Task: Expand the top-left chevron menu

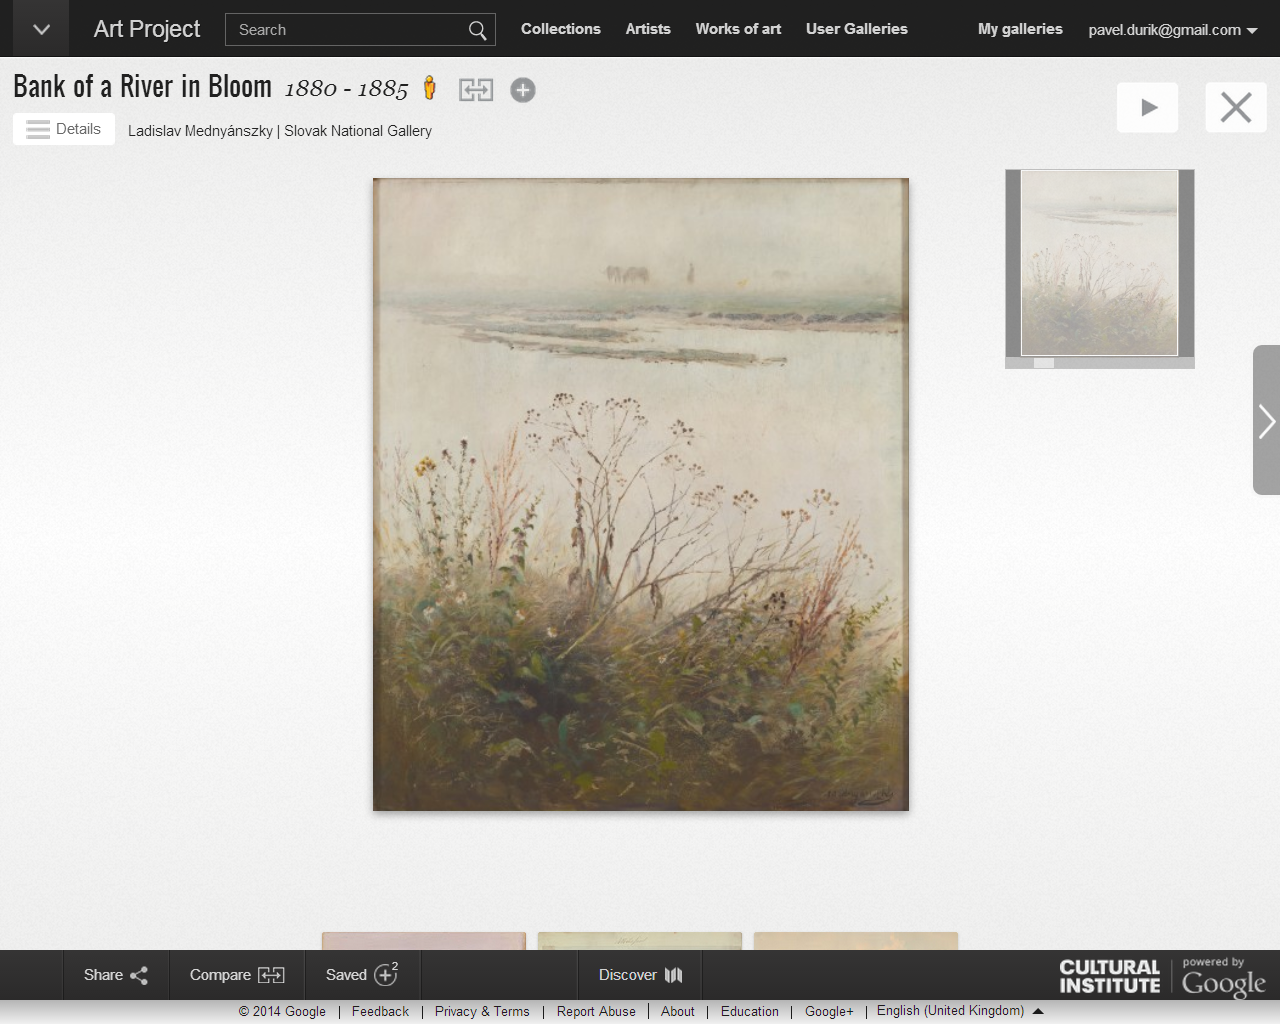Action: 41,29
